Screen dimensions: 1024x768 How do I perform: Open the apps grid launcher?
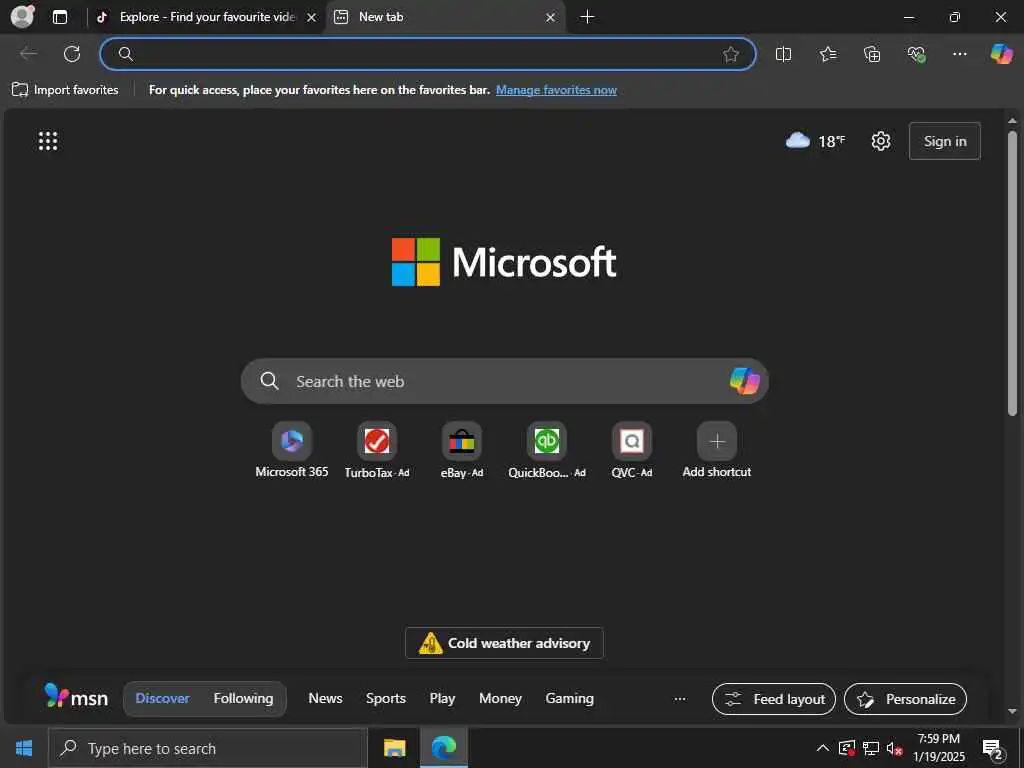(x=48, y=141)
